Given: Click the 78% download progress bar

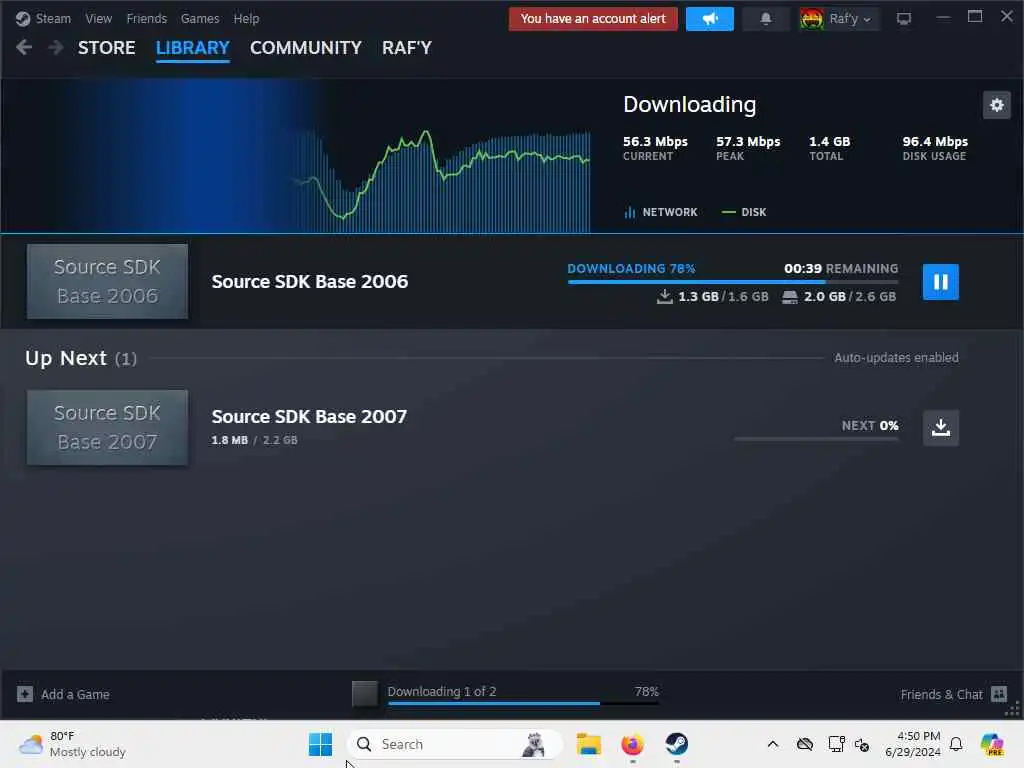Looking at the screenshot, I should 733,281.
